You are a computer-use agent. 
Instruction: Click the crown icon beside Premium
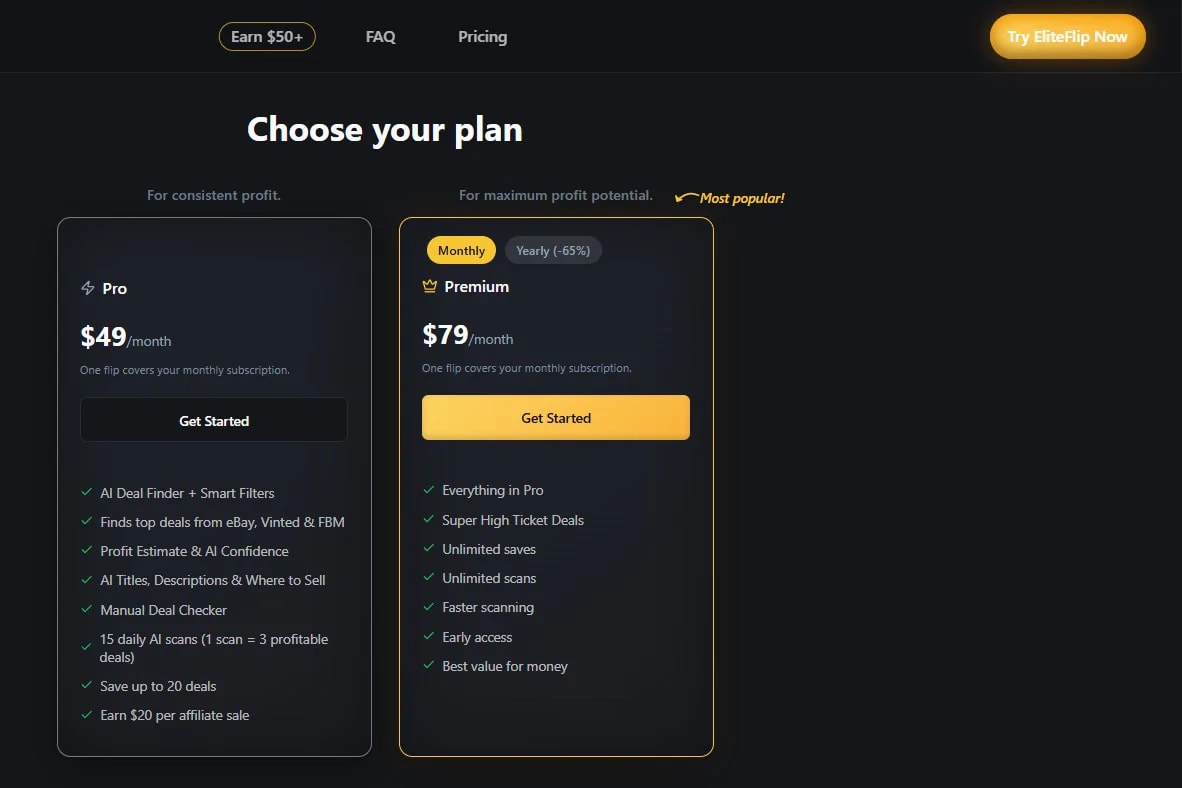pyautogui.click(x=430, y=286)
